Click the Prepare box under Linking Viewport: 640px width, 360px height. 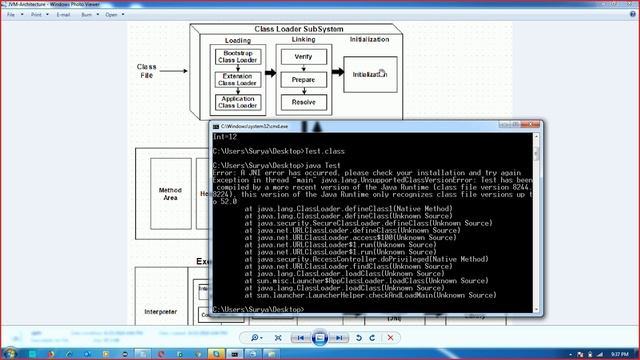[x=304, y=80]
